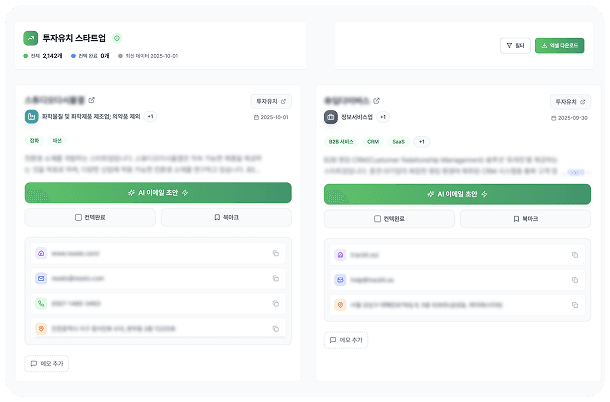Click the 2025-10-01 date in the 화학제품 제조업 card
610x402 pixels.
coord(271,117)
